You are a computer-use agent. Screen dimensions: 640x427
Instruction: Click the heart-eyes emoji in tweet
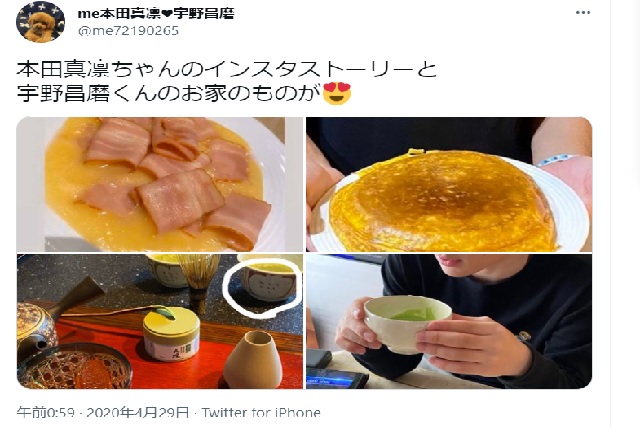pyautogui.click(x=337, y=93)
